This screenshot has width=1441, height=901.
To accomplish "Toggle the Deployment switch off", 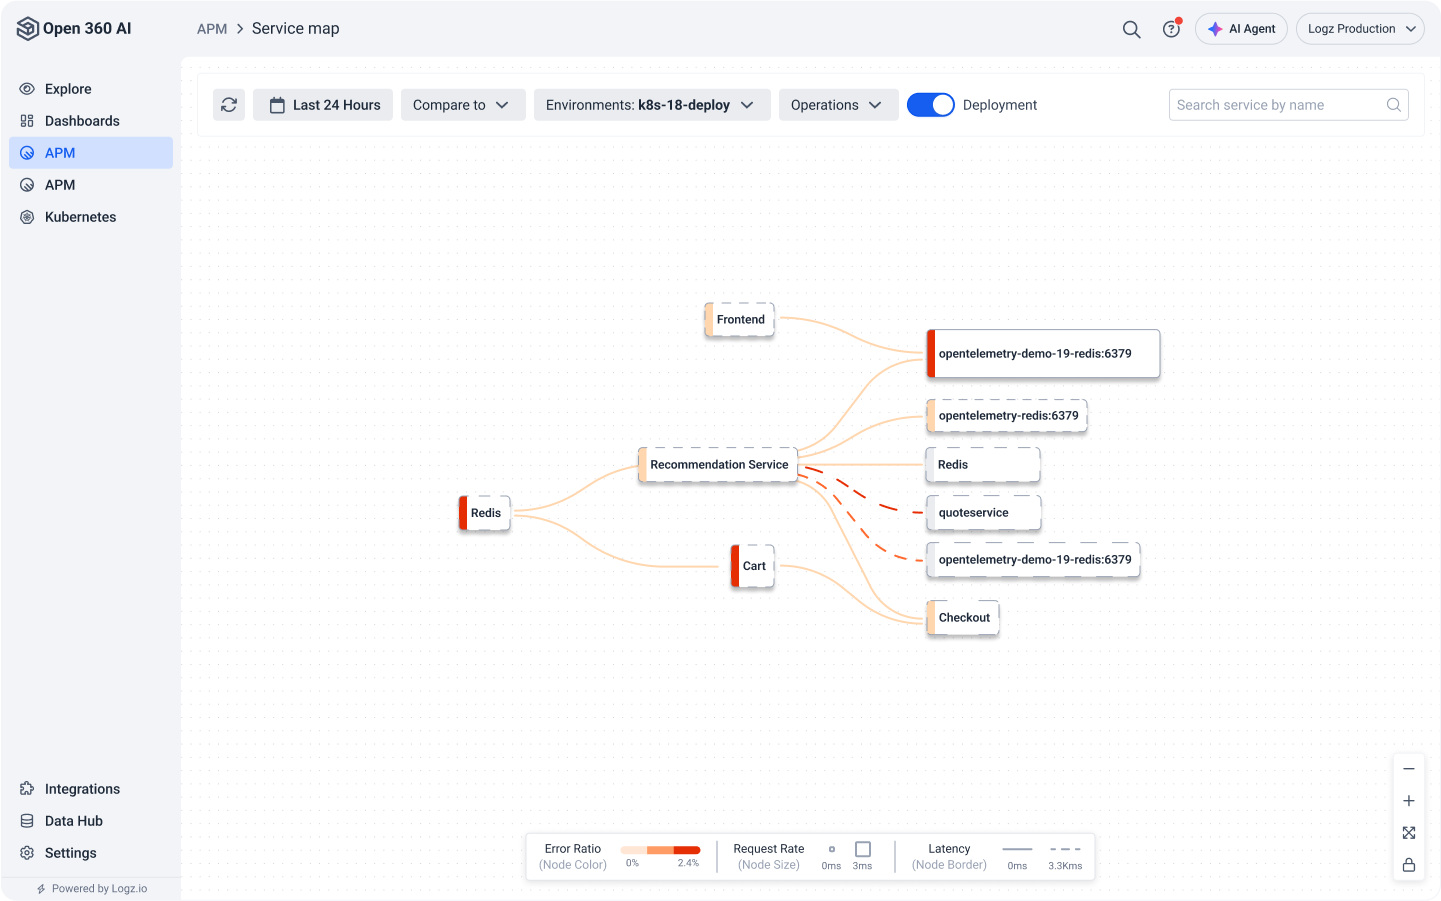I will point(930,105).
